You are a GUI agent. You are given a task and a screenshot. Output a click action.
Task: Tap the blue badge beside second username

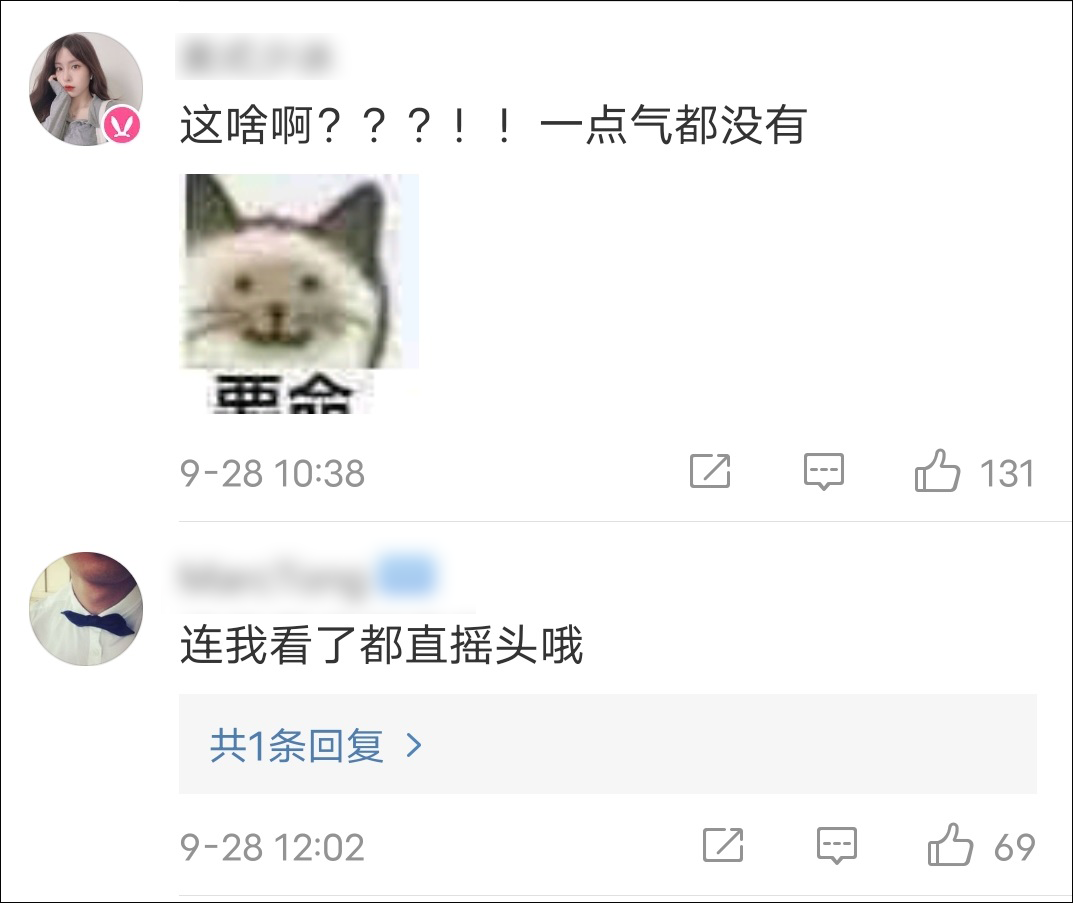tap(408, 574)
